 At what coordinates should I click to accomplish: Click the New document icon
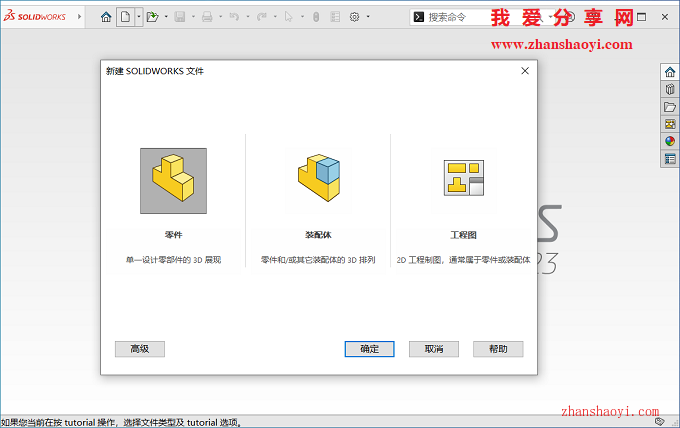coord(125,17)
